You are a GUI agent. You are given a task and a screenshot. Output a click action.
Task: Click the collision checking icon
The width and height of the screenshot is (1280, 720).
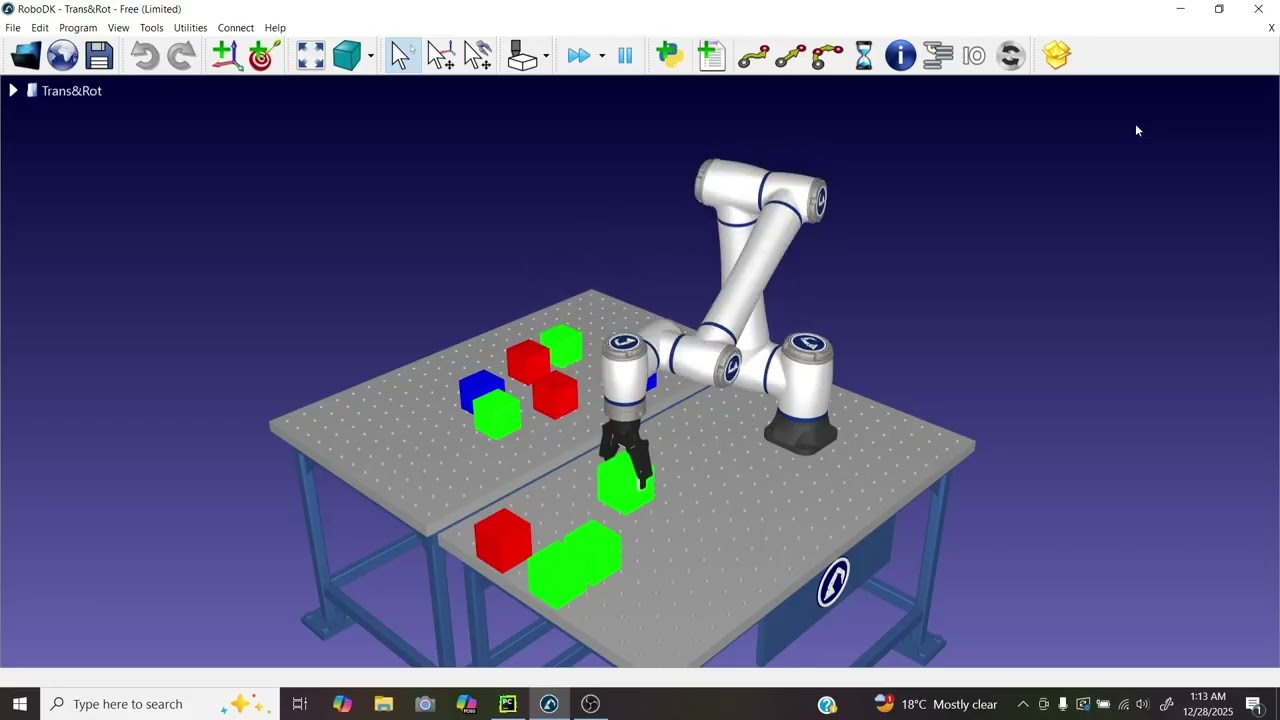pyautogui.click(x=522, y=56)
